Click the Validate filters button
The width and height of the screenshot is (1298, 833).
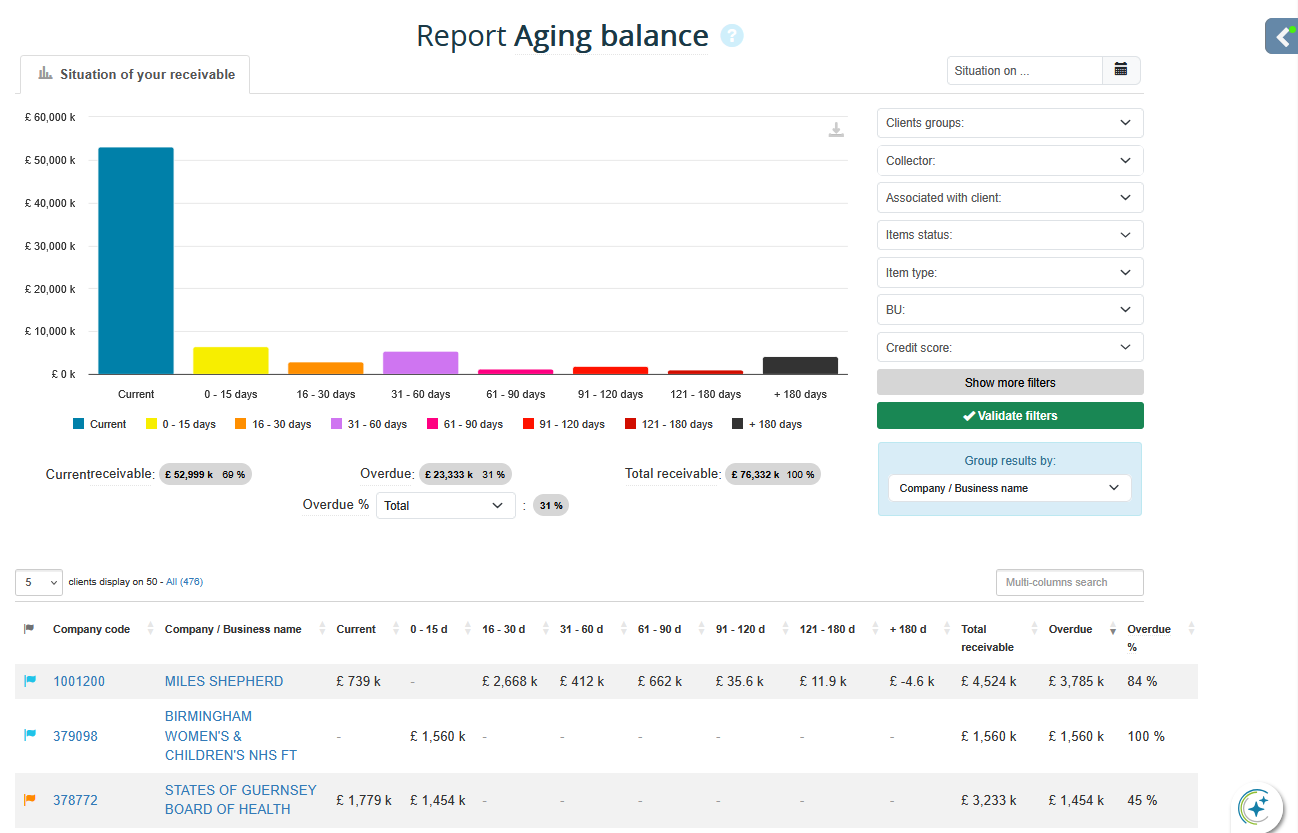click(1009, 416)
